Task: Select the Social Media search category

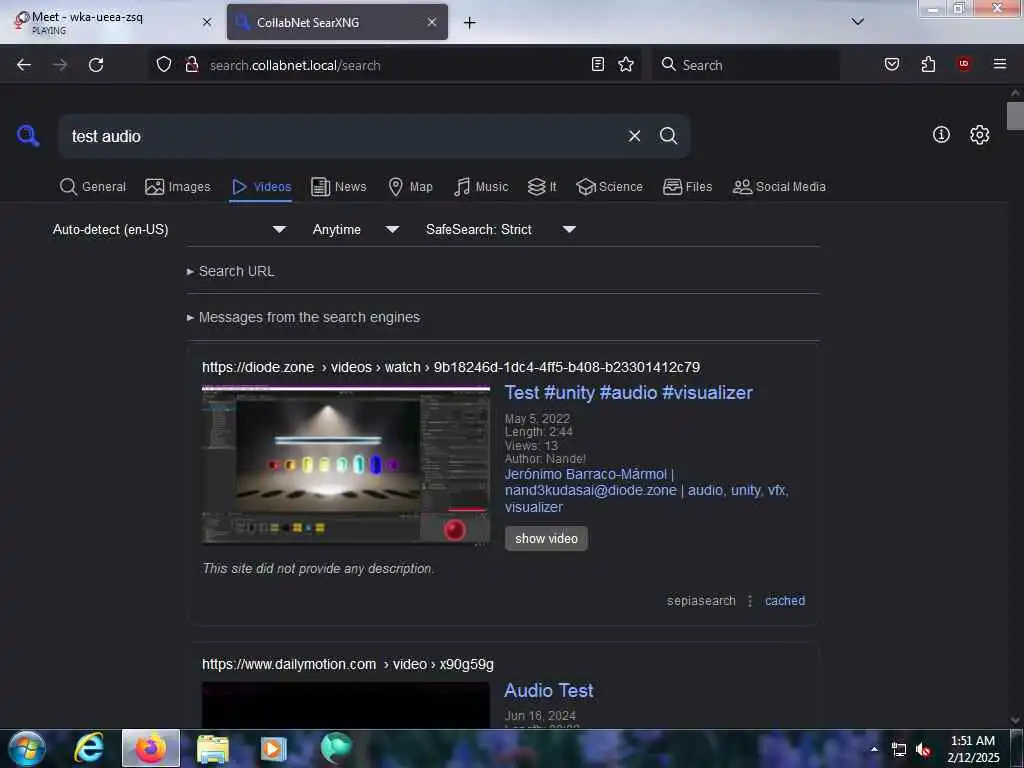Action: 779,187
